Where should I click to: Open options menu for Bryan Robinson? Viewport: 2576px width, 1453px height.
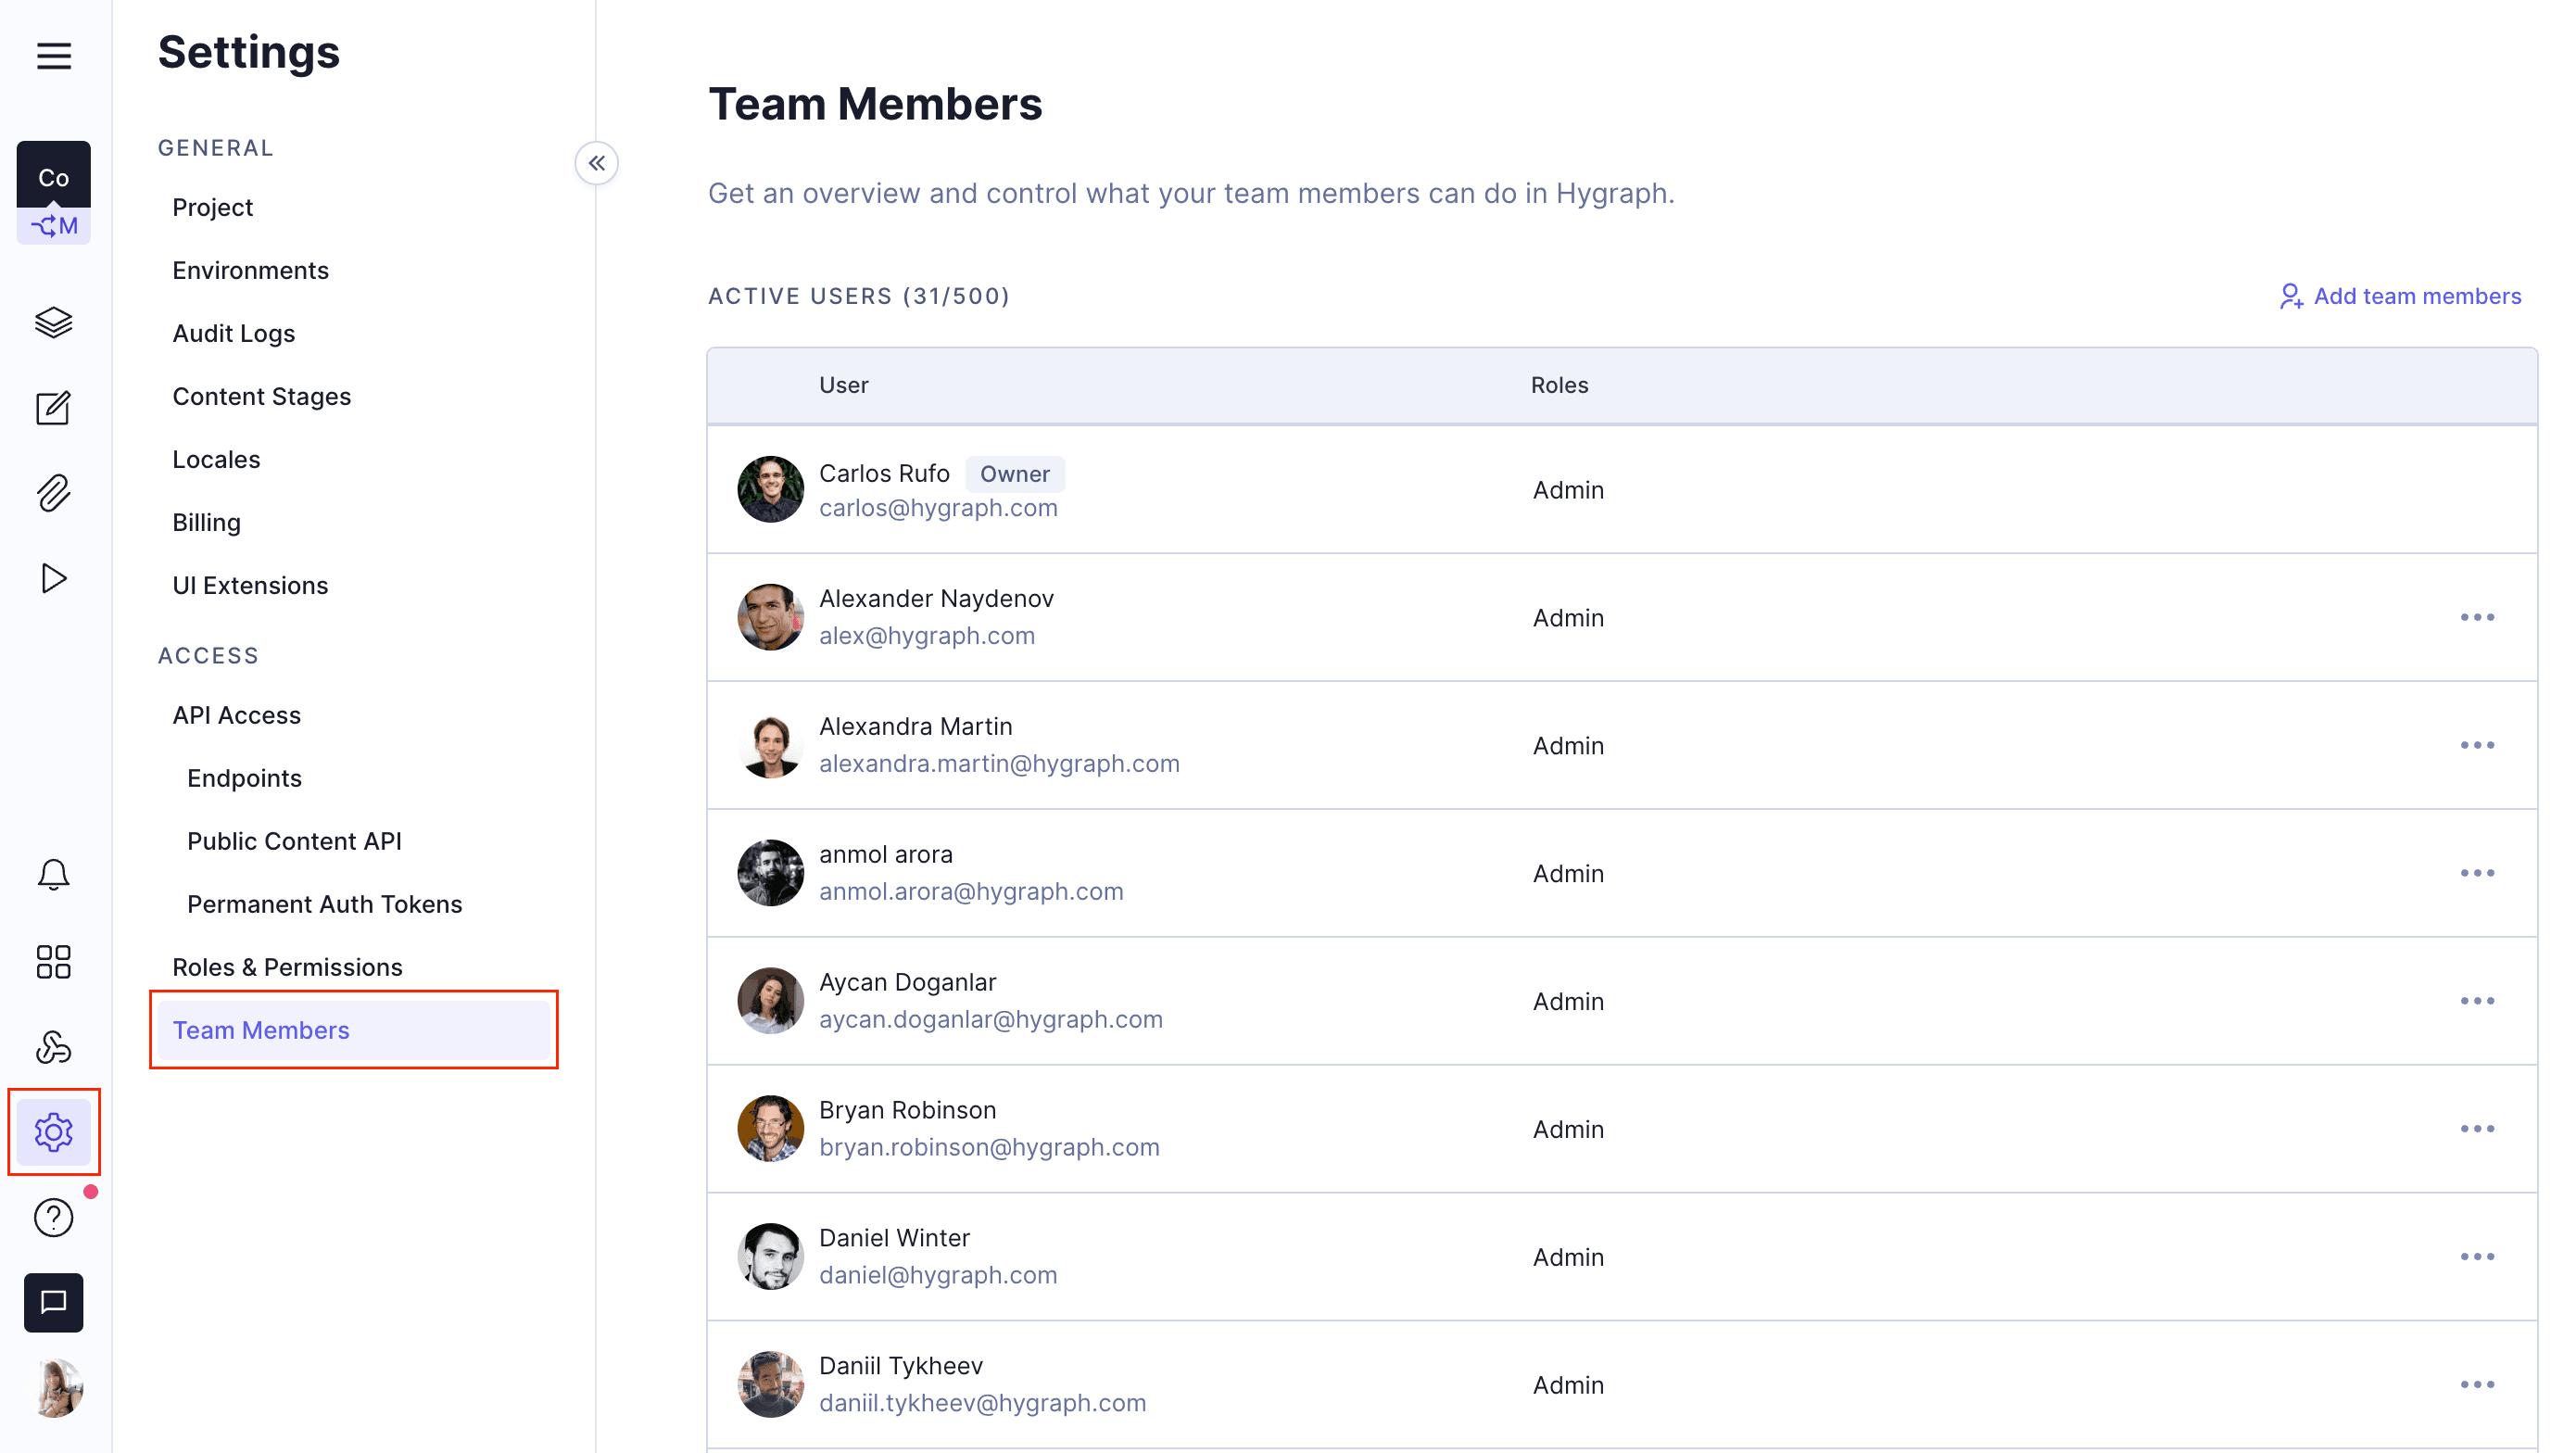click(2477, 1129)
